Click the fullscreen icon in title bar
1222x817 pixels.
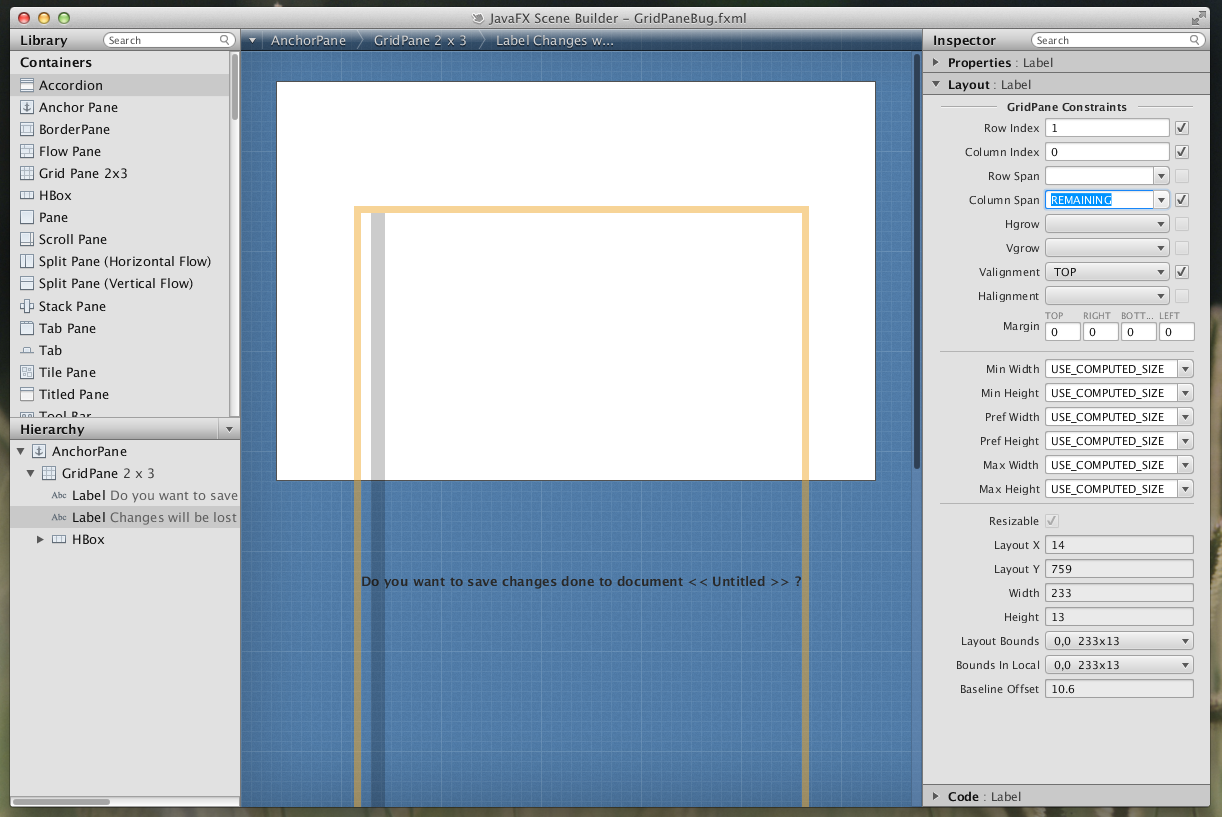pos(1199,18)
